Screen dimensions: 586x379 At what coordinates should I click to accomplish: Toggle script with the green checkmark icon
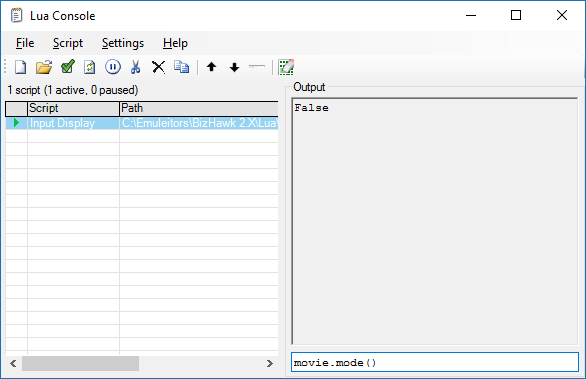(68, 67)
